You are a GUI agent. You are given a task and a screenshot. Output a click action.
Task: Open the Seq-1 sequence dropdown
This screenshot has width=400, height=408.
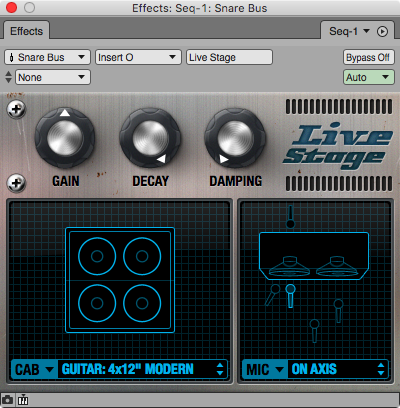tap(349, 31)
